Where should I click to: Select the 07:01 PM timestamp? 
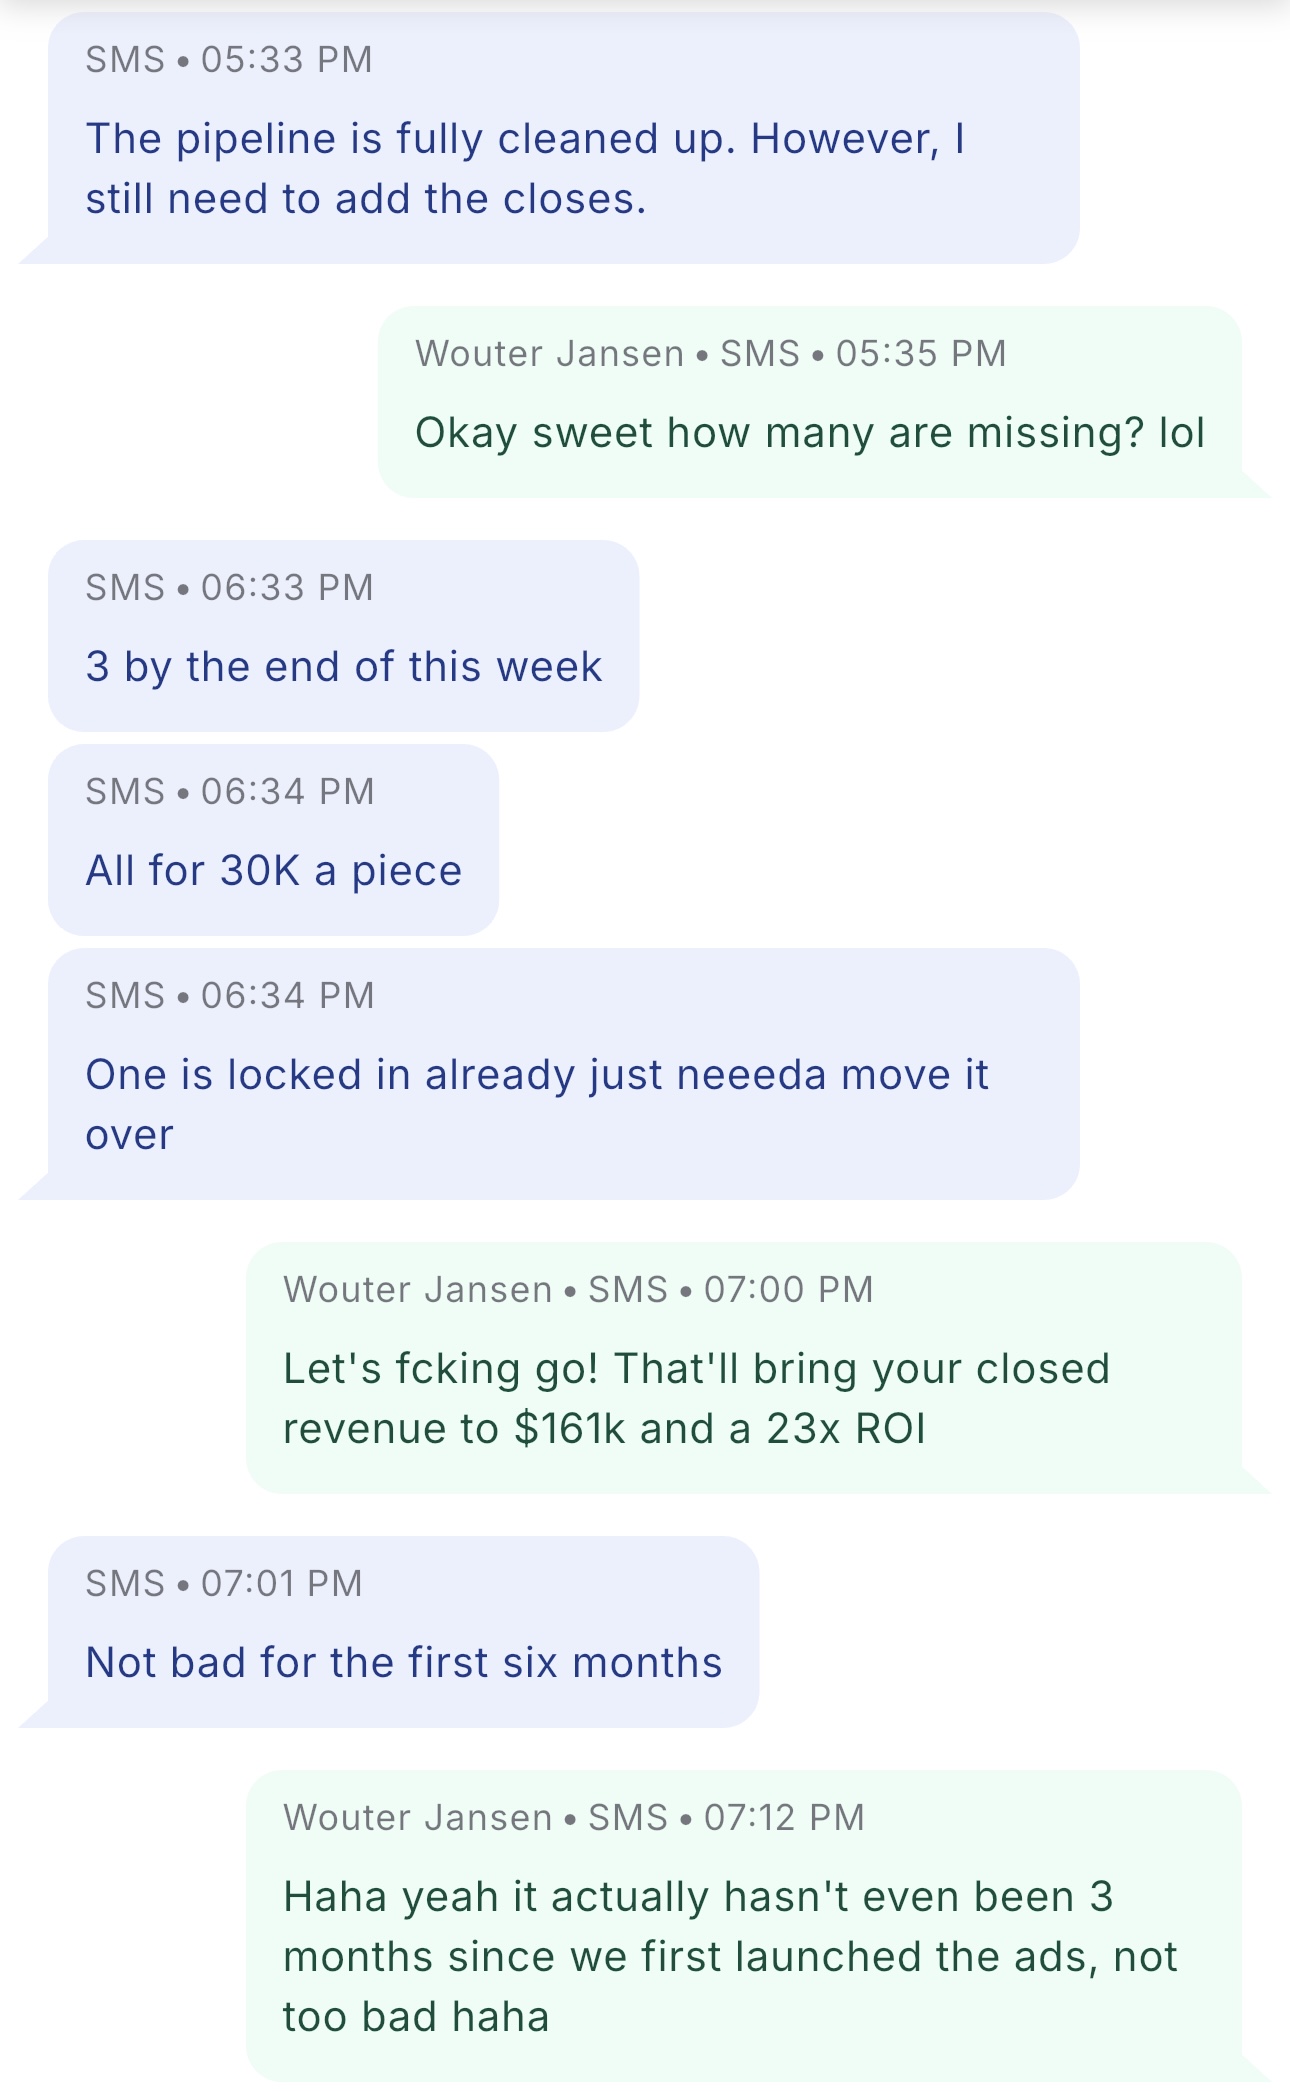pos(281,1584)
